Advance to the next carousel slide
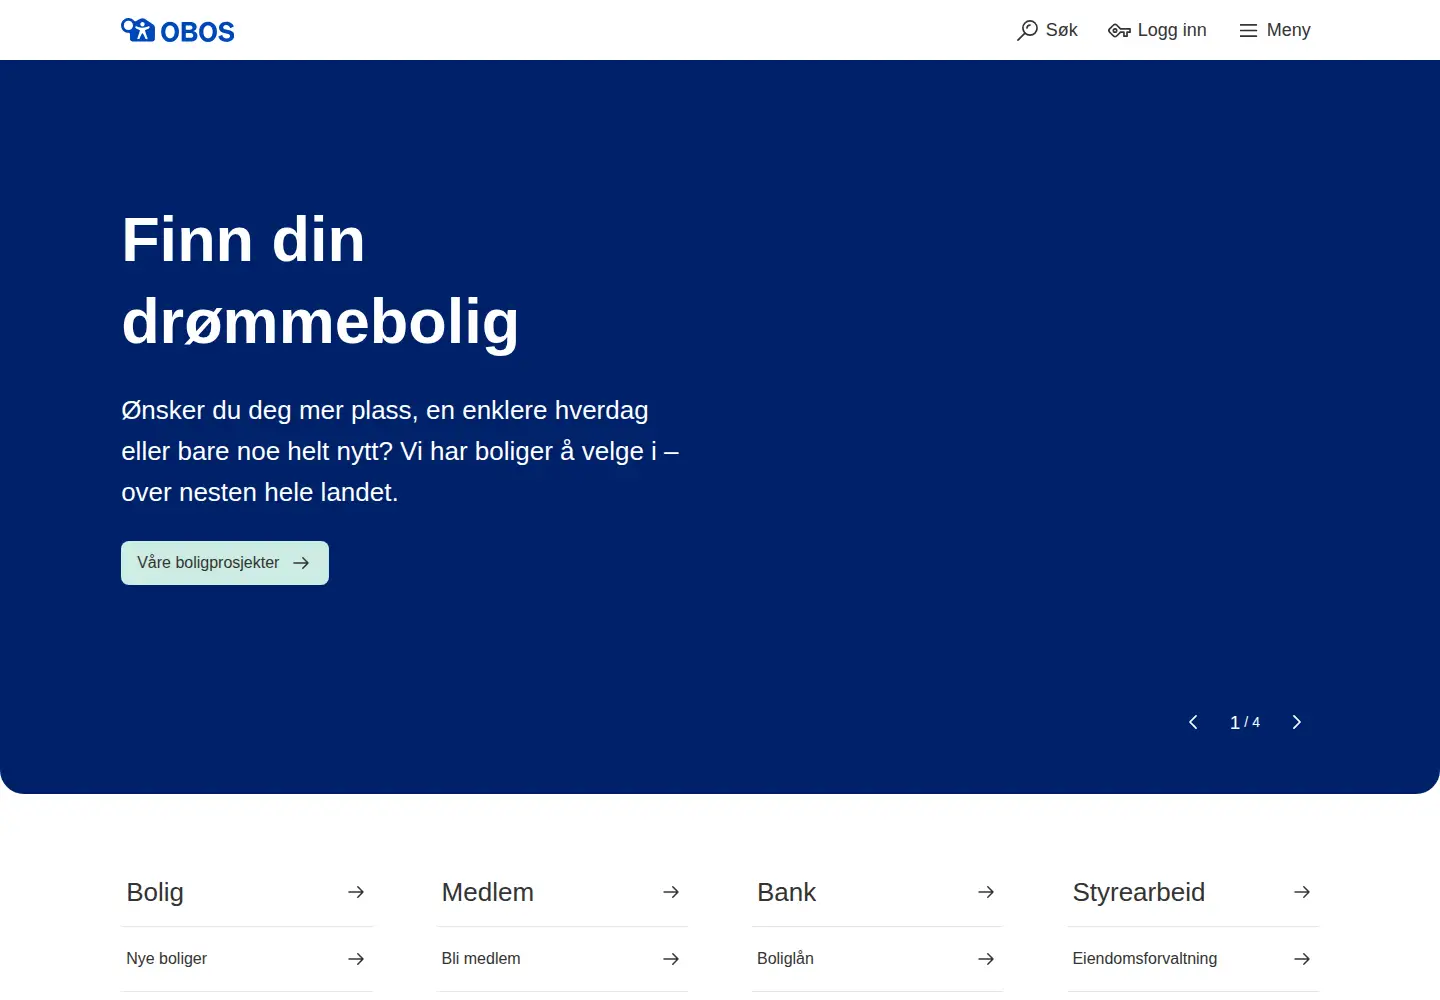1440x1000 pixels. tap(1297, 722)
